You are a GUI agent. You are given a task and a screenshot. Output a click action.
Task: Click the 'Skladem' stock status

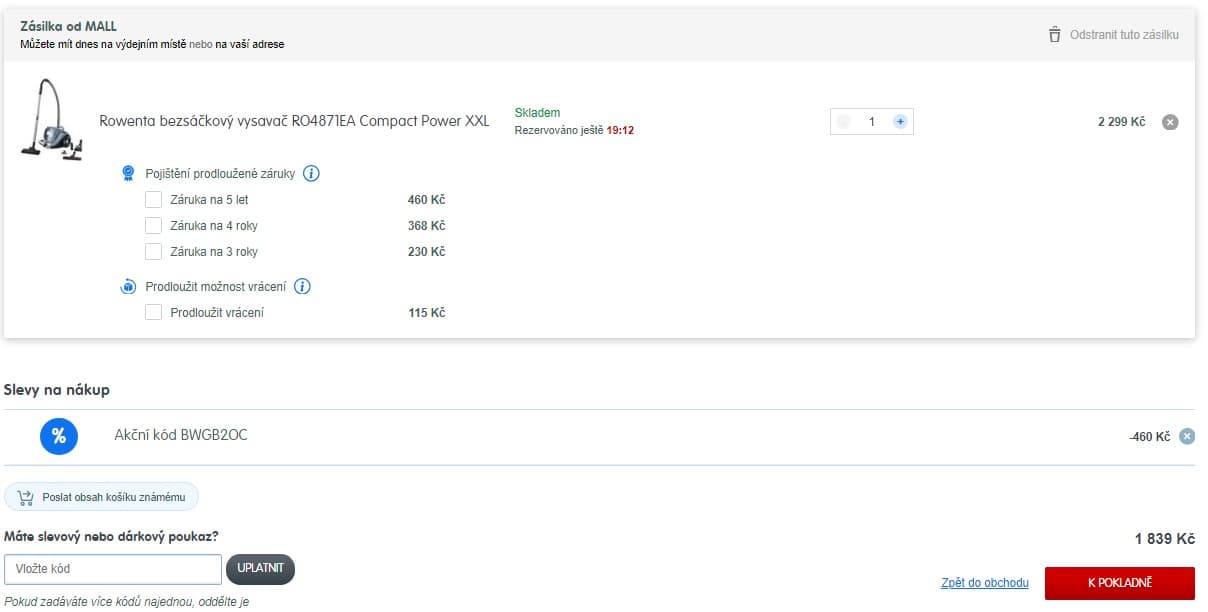(537, 113)
